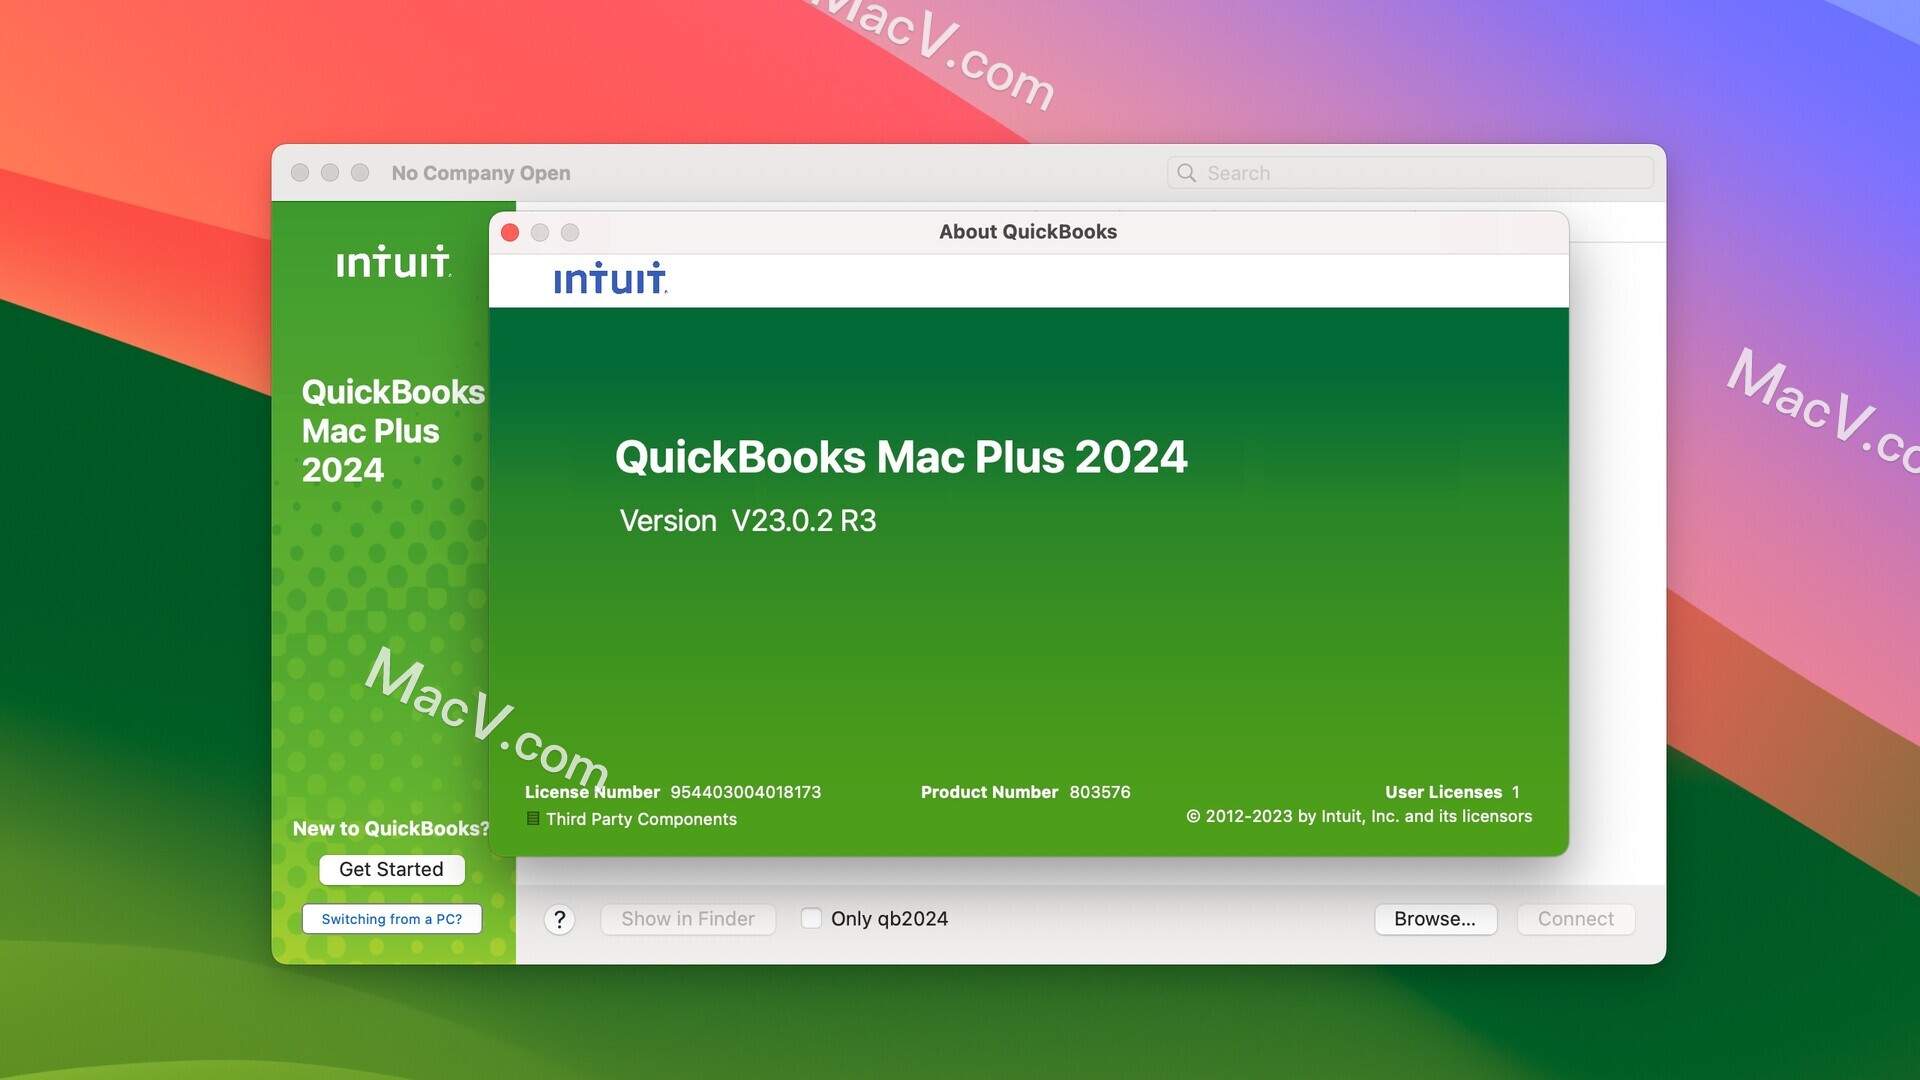The image size is (1920, 1080).
Task: Click the red close button on About dialog
Action: pyautogui.click(x=510, y=233)
